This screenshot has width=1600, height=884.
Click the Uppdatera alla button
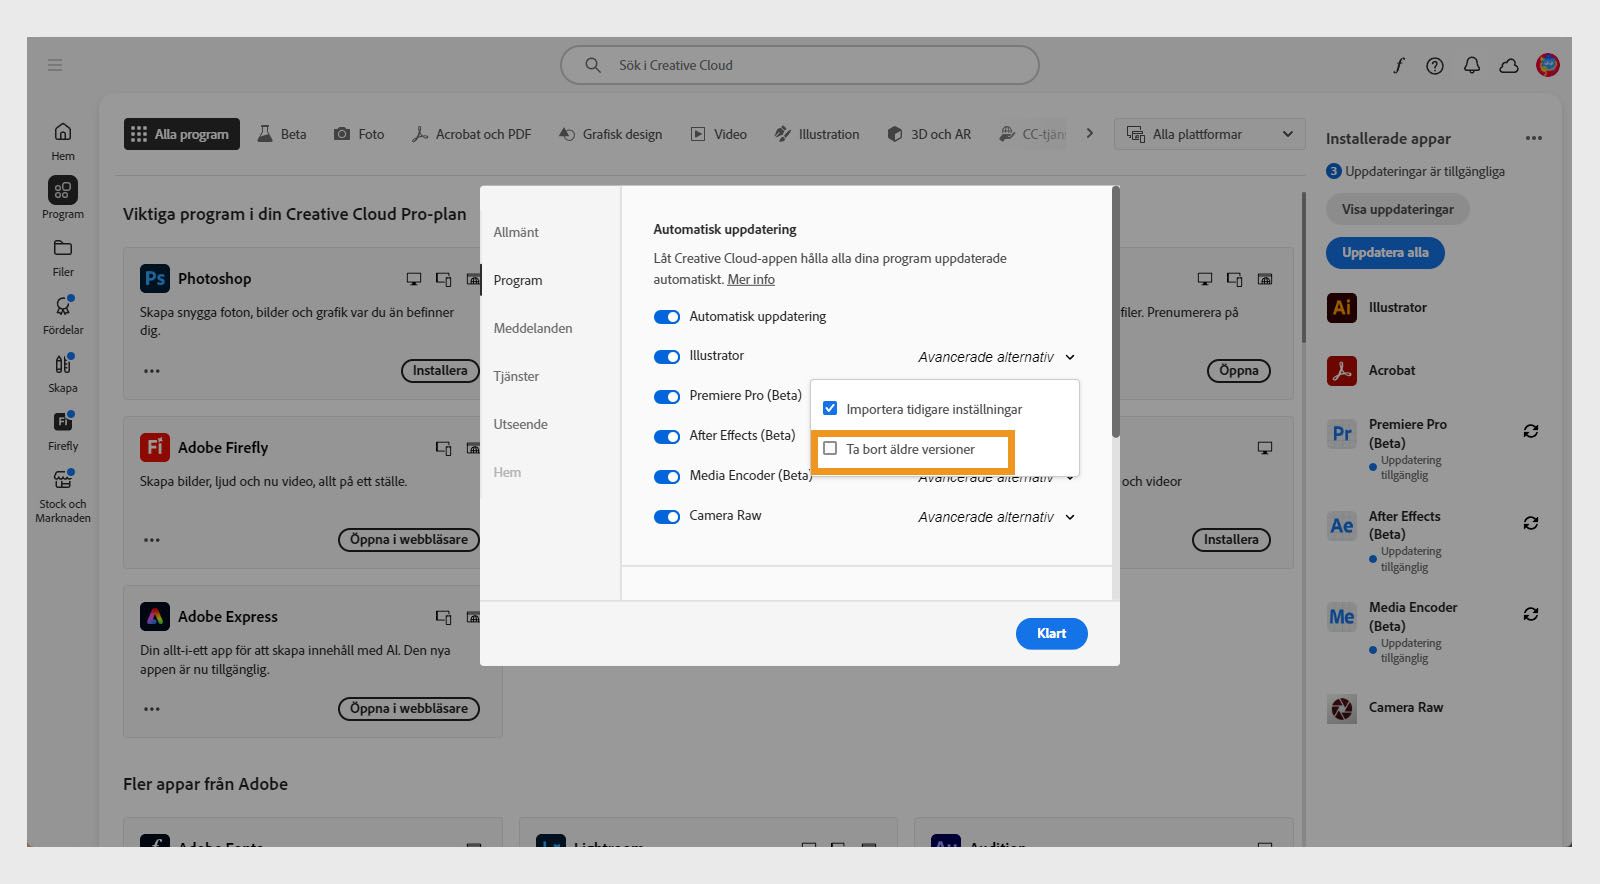(1385, 253)
